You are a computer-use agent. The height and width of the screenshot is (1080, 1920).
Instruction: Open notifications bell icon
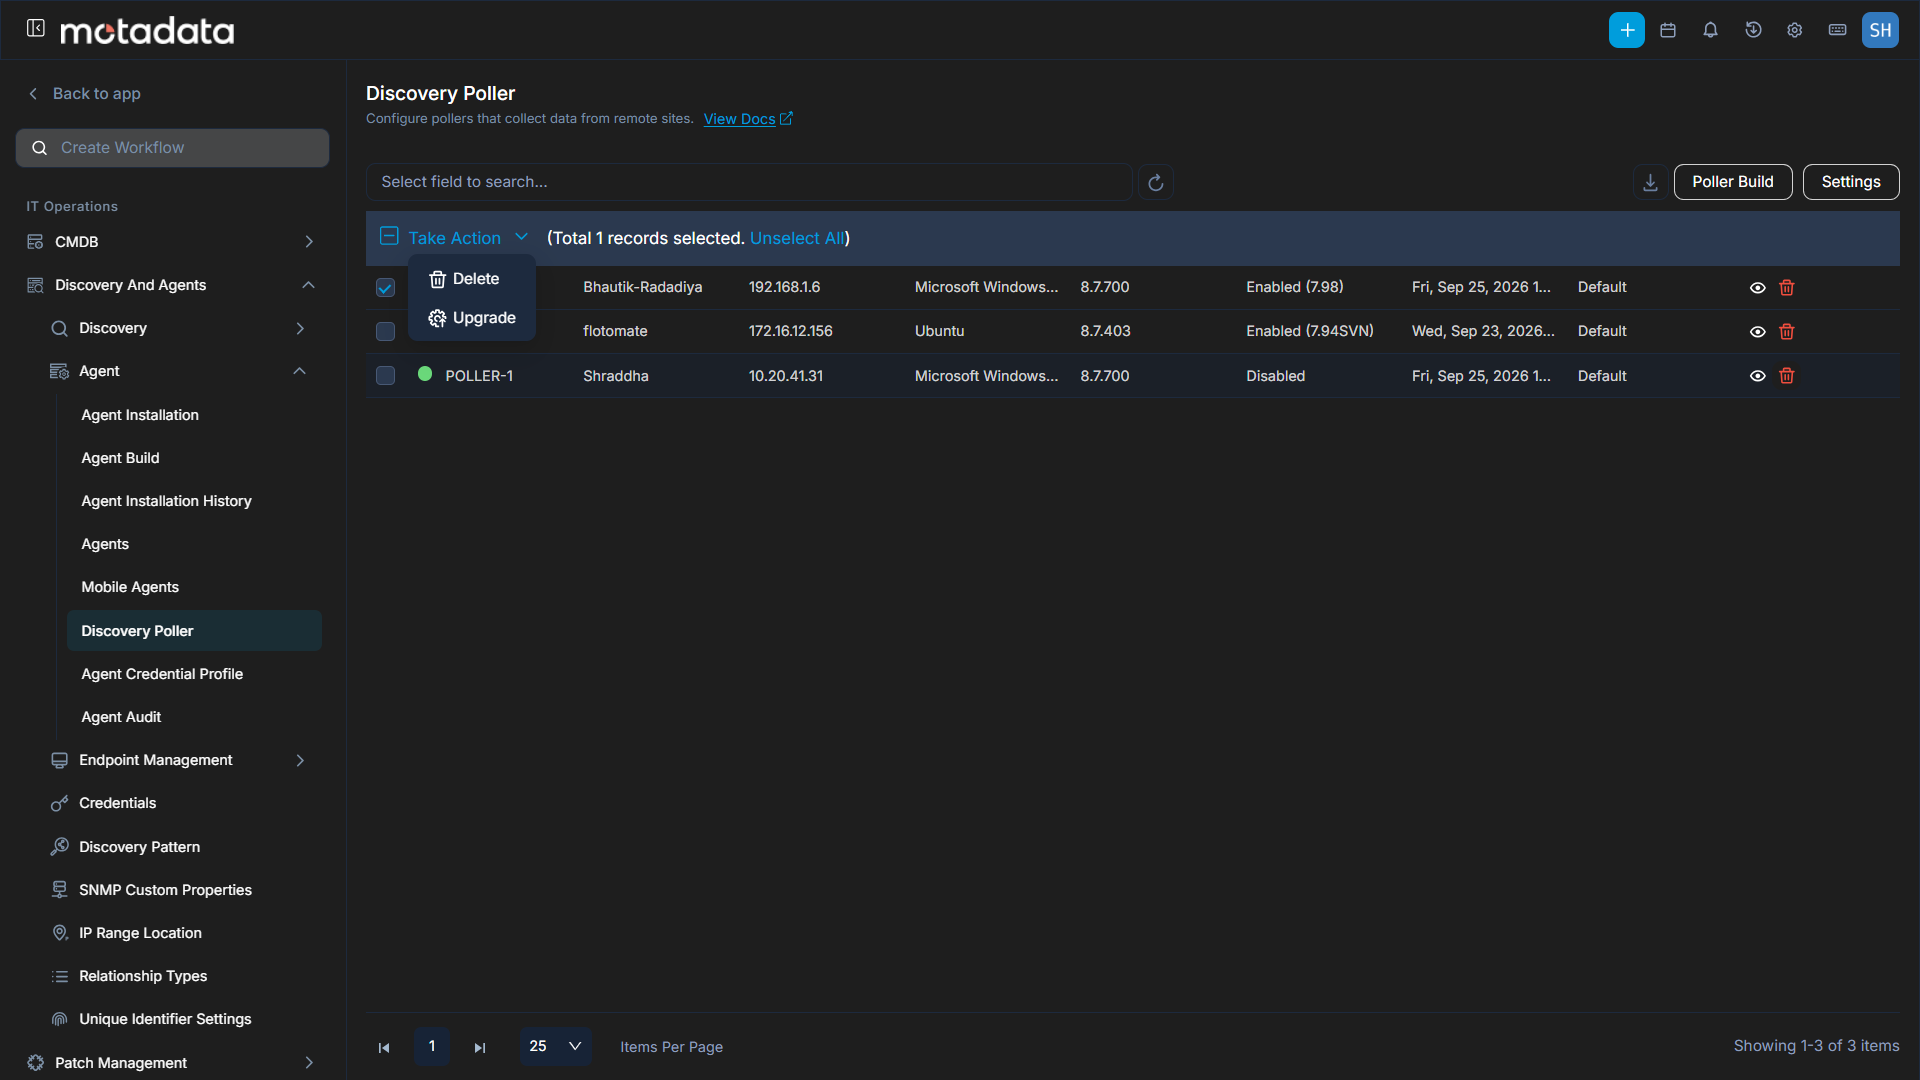point(1710,30)
